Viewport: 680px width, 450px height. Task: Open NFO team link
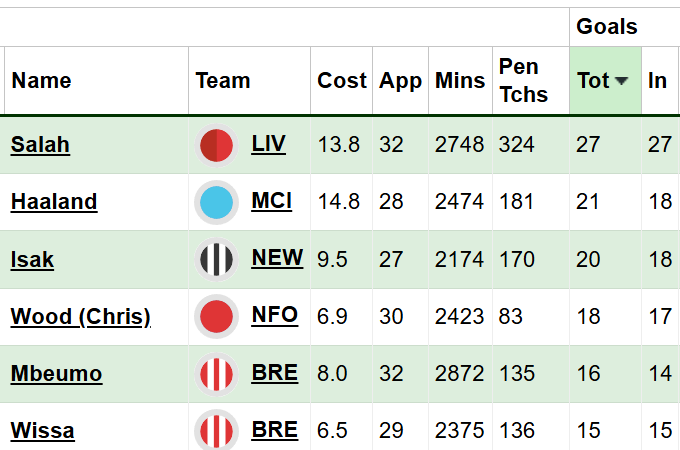coord(275,315)
